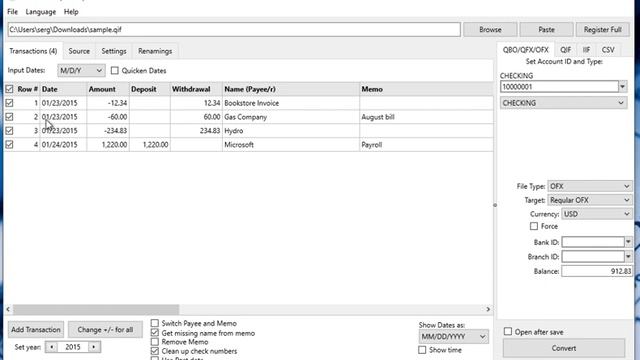Click the Browse button
640x360 pixels.
pyautogui.click(x=490, y=29)
